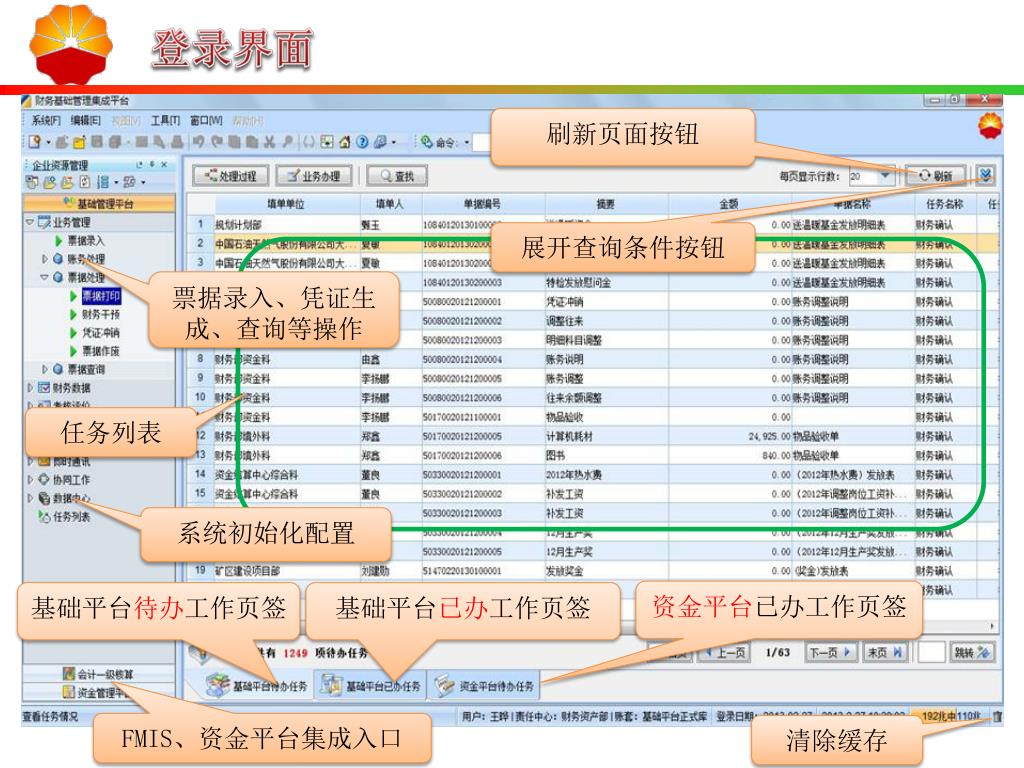Viewport: 1024px width, 768px height.
Task: Click second folder icon in 企业资源管理 panel toolbar
Action: pyautogui.click(x=50, y=182)
